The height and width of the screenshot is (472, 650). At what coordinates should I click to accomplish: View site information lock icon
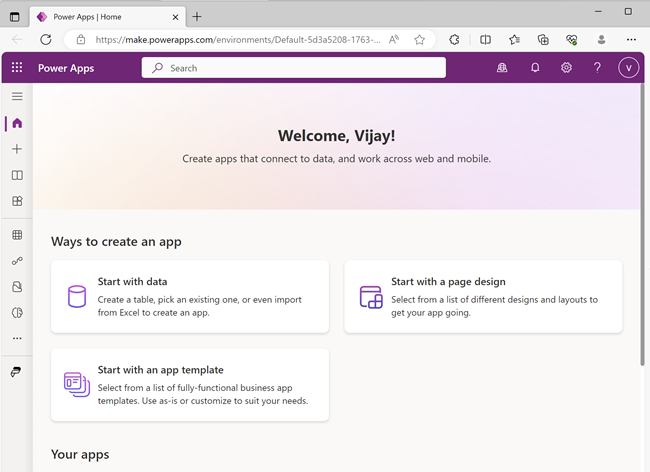pos(81,40)
